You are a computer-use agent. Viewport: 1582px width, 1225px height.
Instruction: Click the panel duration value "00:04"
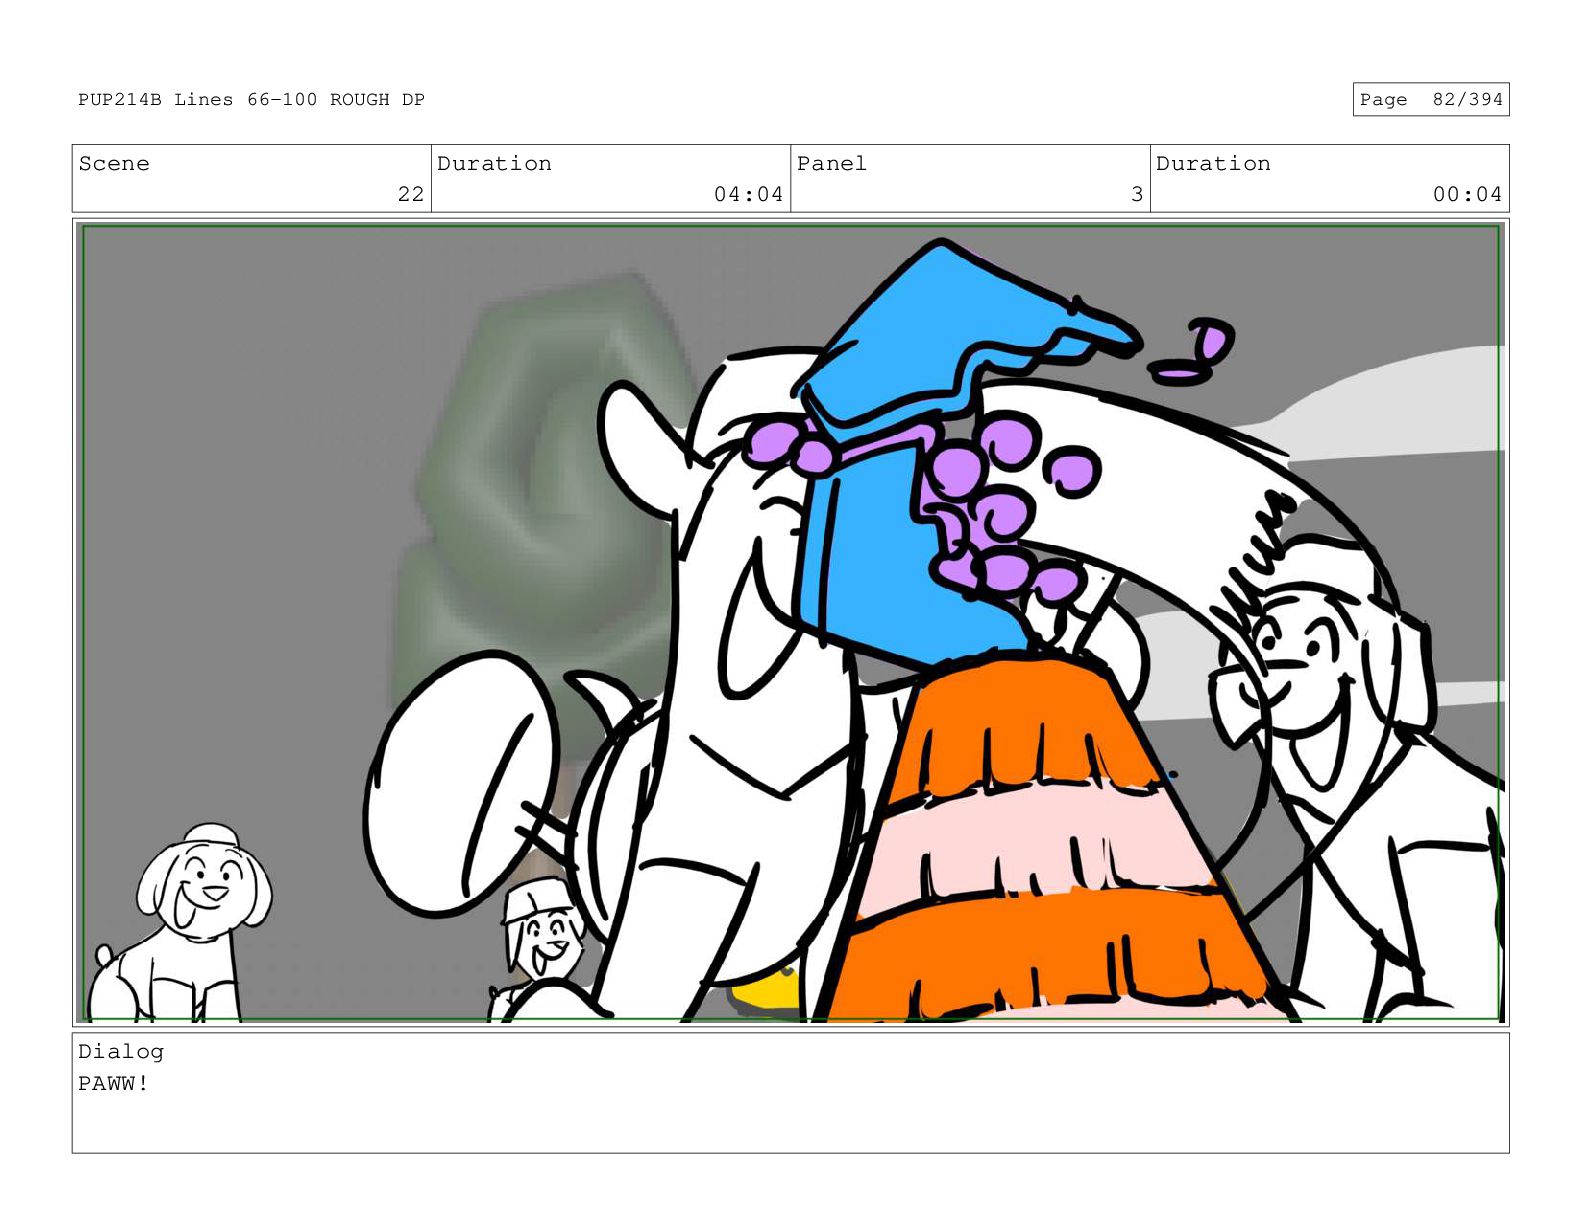tap(1467, 194)
